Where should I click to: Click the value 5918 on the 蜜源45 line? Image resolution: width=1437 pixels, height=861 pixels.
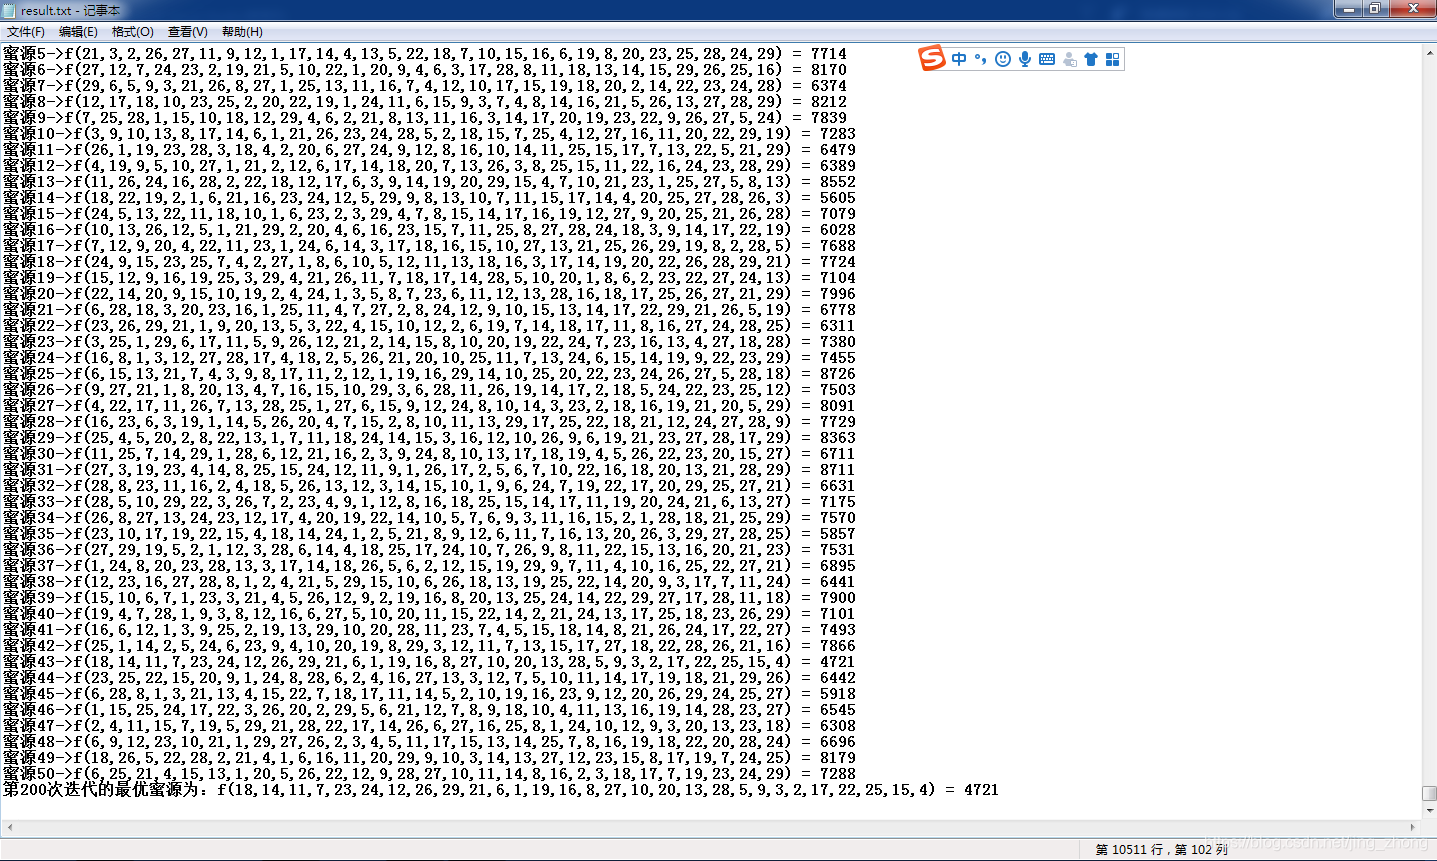click(838, 694)
